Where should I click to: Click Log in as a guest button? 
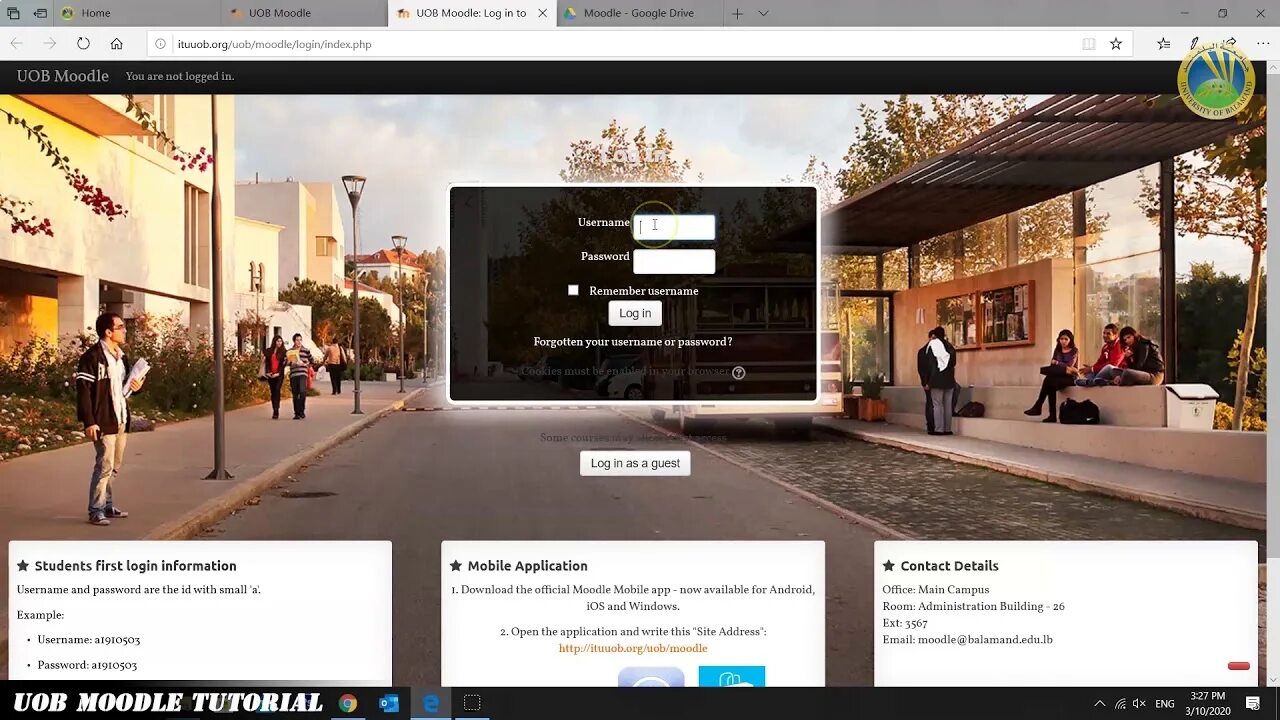tap(635, 463)
